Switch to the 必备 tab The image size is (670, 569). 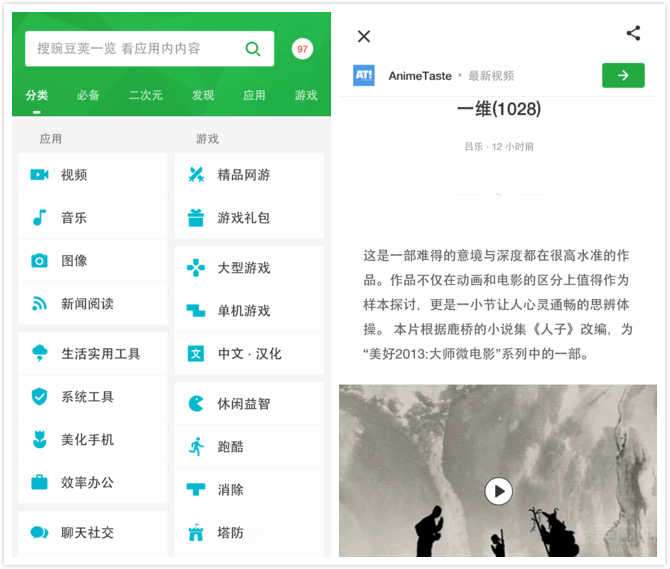click(x=88, y=95)
